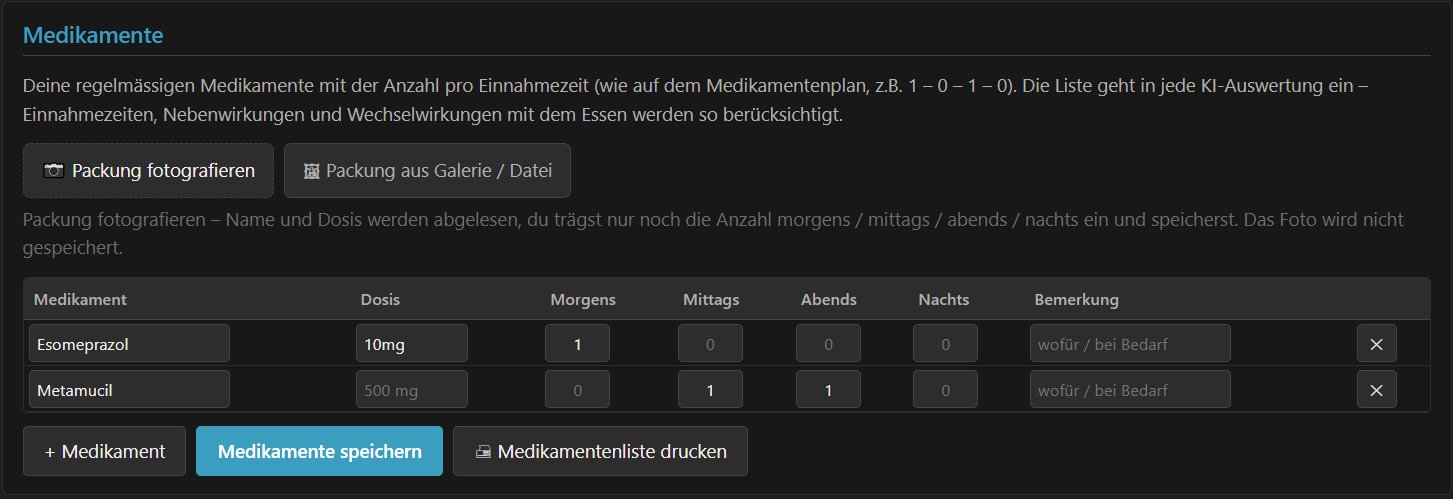Edit Metamucil Mittags count
Screen dimensions: 1453x499
[711, 390]
